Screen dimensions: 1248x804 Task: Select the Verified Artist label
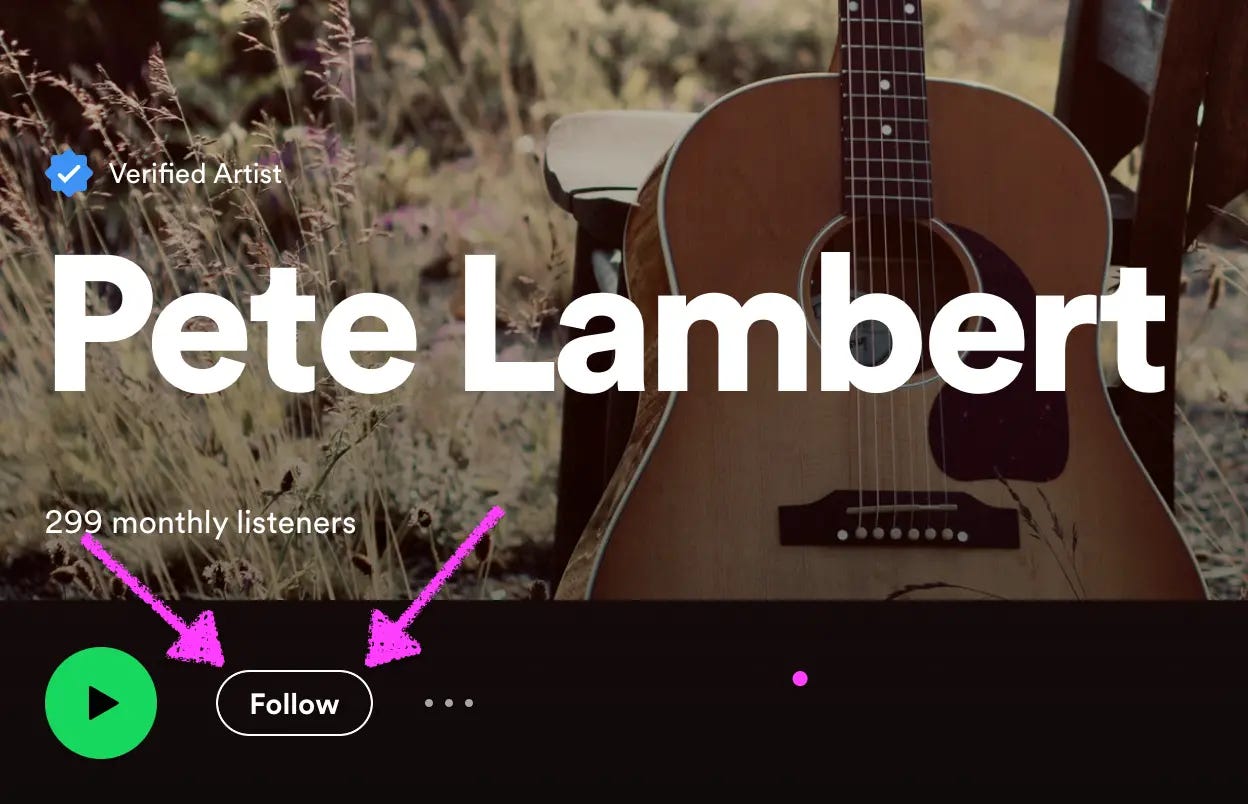tap(196, 174)
